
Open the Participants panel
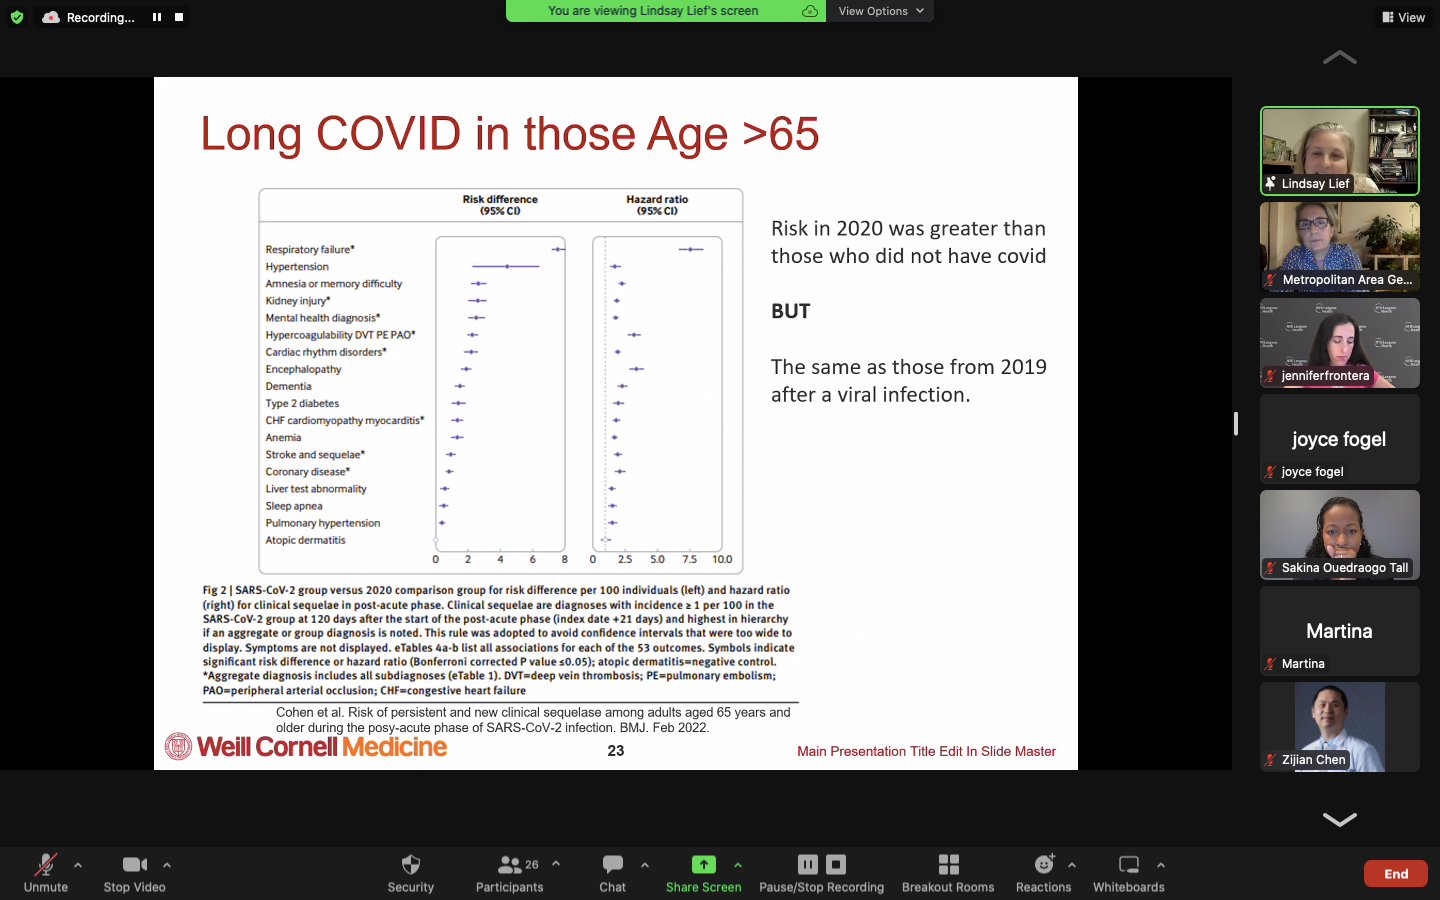coord(510,873)
